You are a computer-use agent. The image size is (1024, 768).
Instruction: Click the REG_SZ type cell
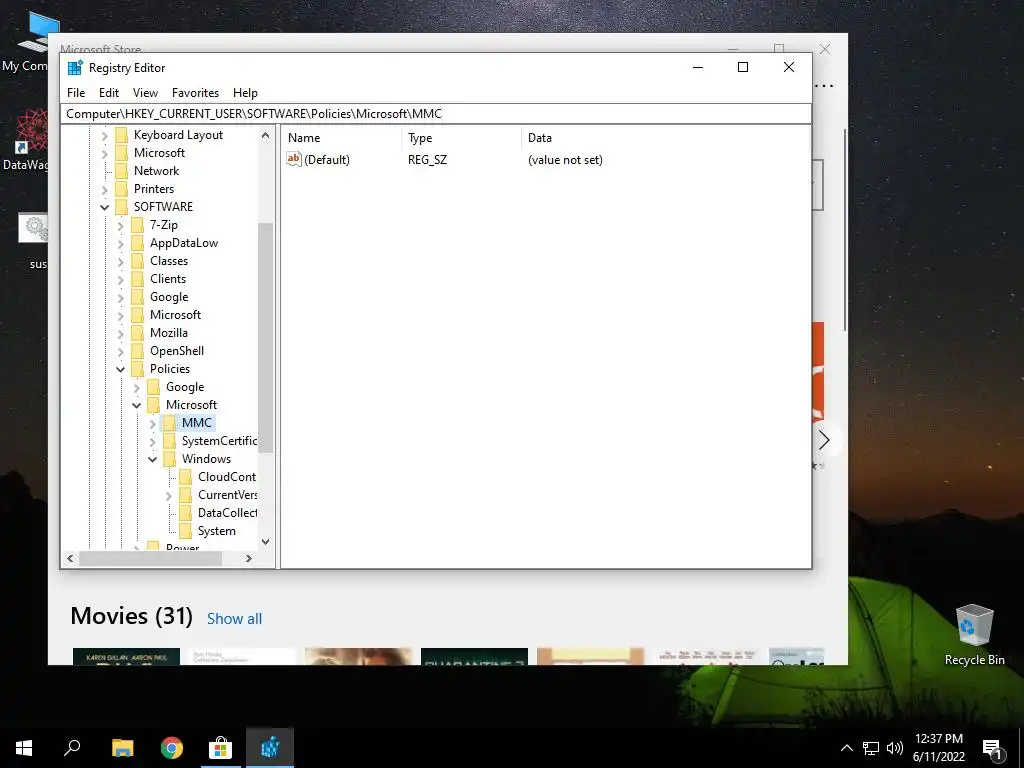pyautogui.click(x=428, y=160)
